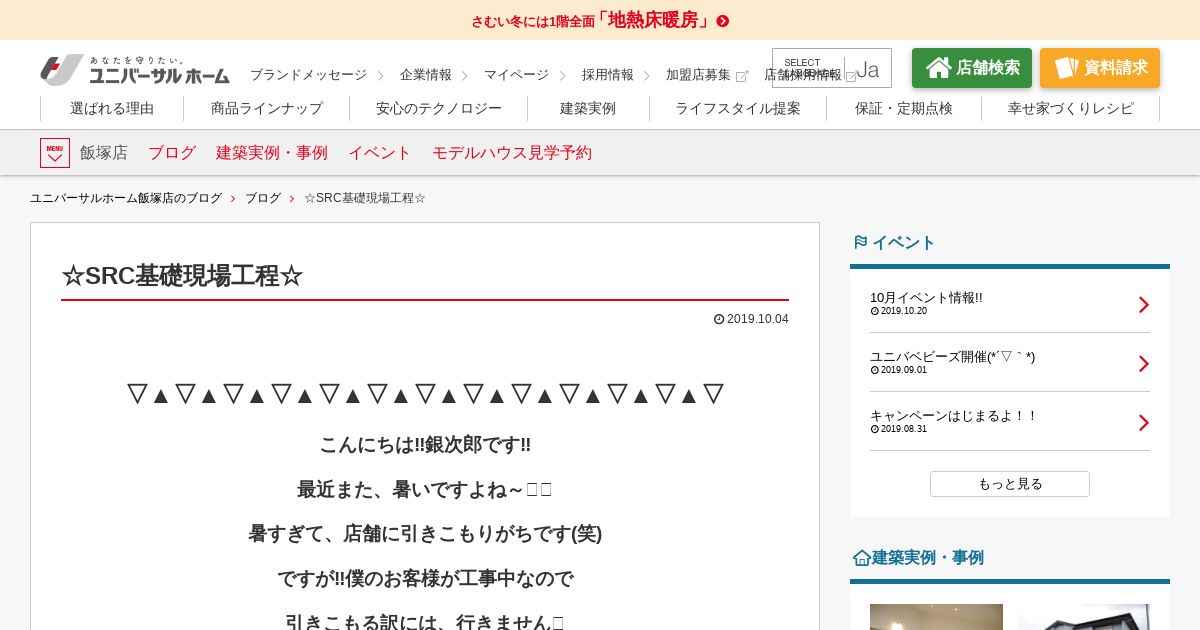Viewport: 1200px width, 630px height.
Task: Open the モデルハウス見学予約 tab
Action: click(x=512, y=153)
